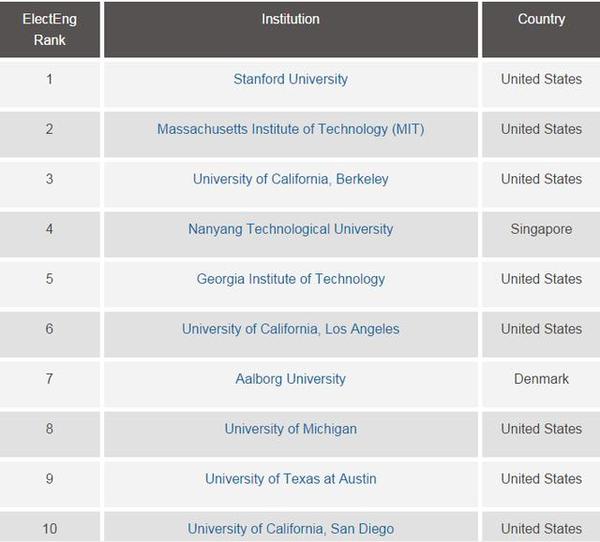Open University of California, San Diego link

pyautogui.click(x=290, y=529)
